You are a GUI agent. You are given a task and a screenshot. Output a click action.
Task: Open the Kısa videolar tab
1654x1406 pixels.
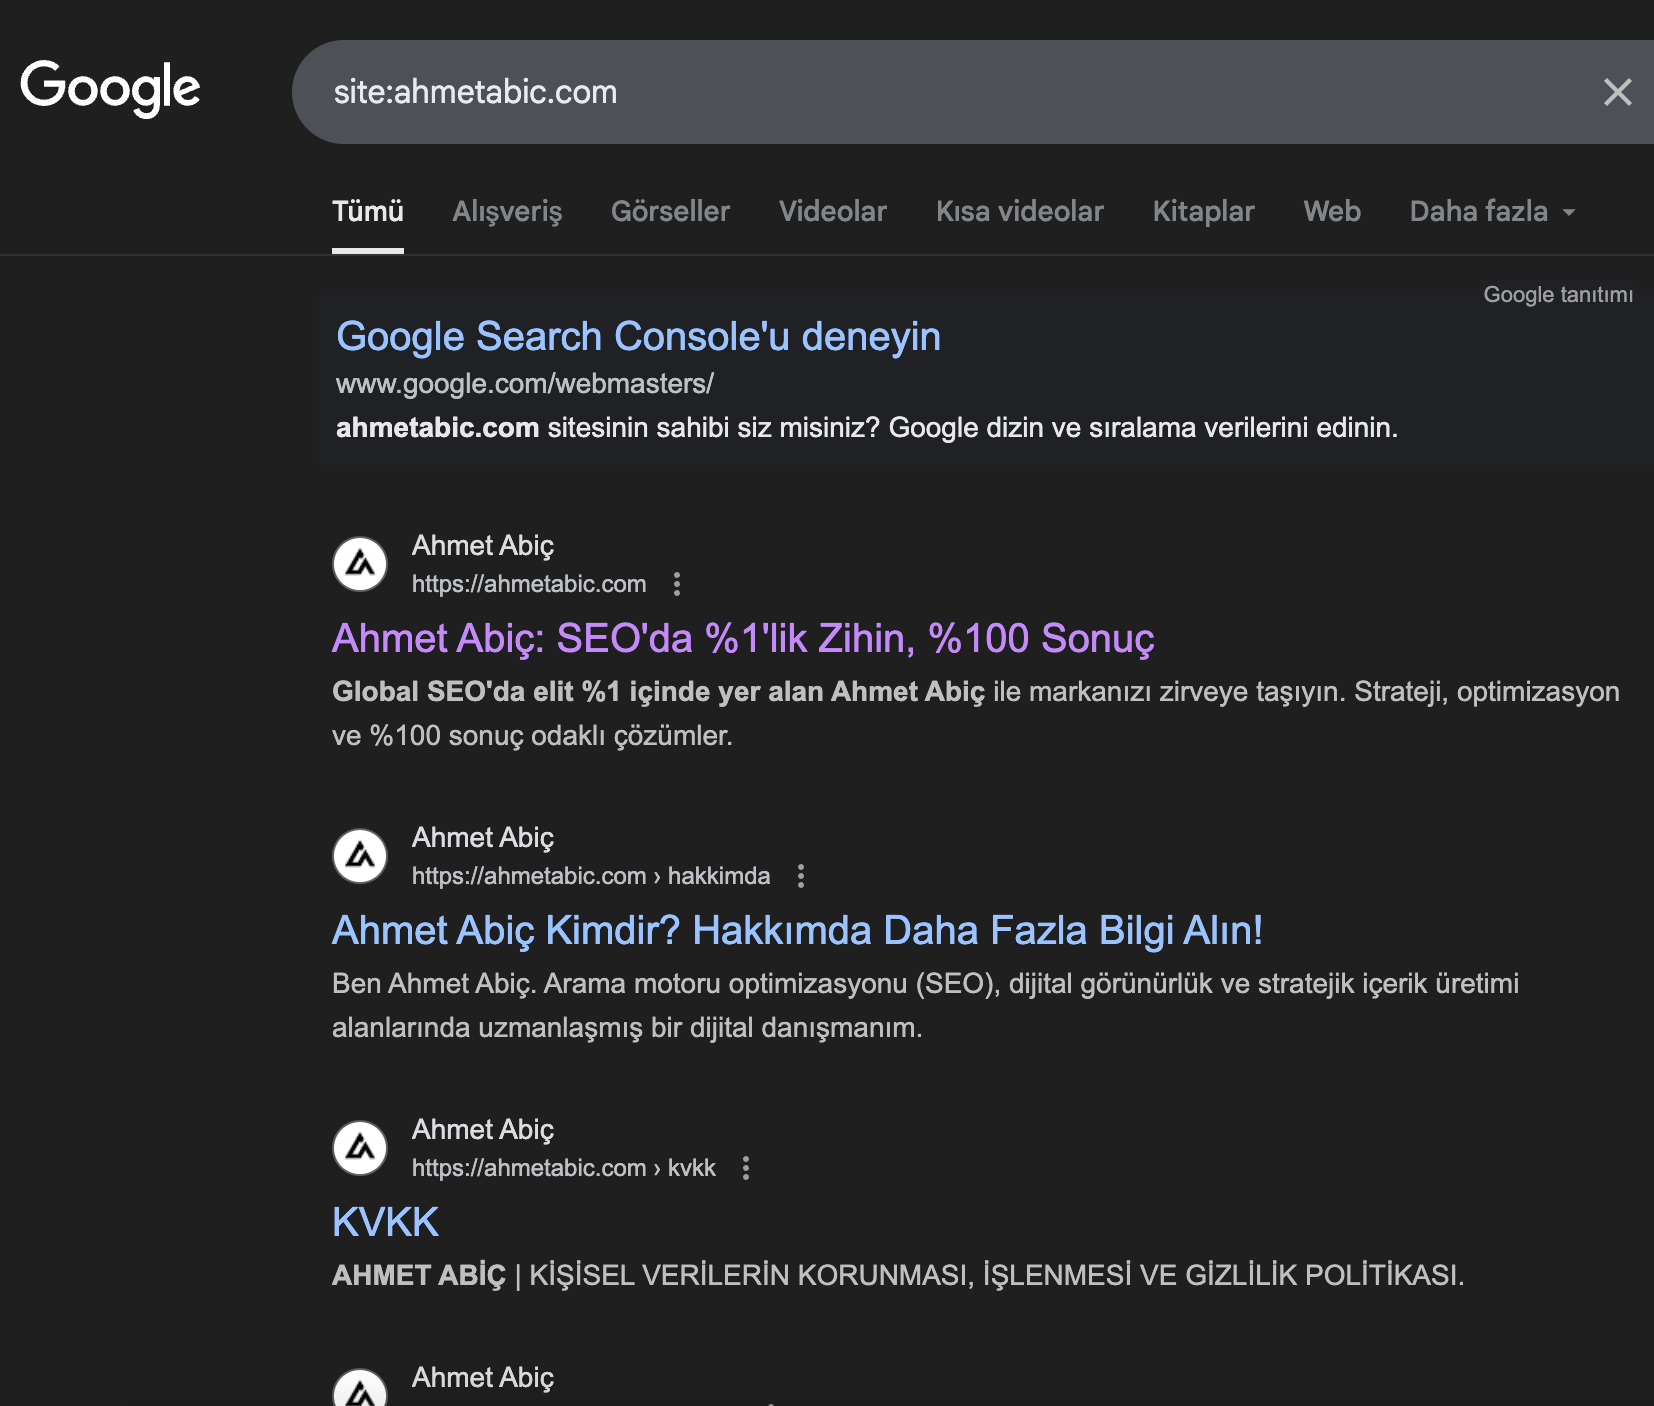point(1019,212)
